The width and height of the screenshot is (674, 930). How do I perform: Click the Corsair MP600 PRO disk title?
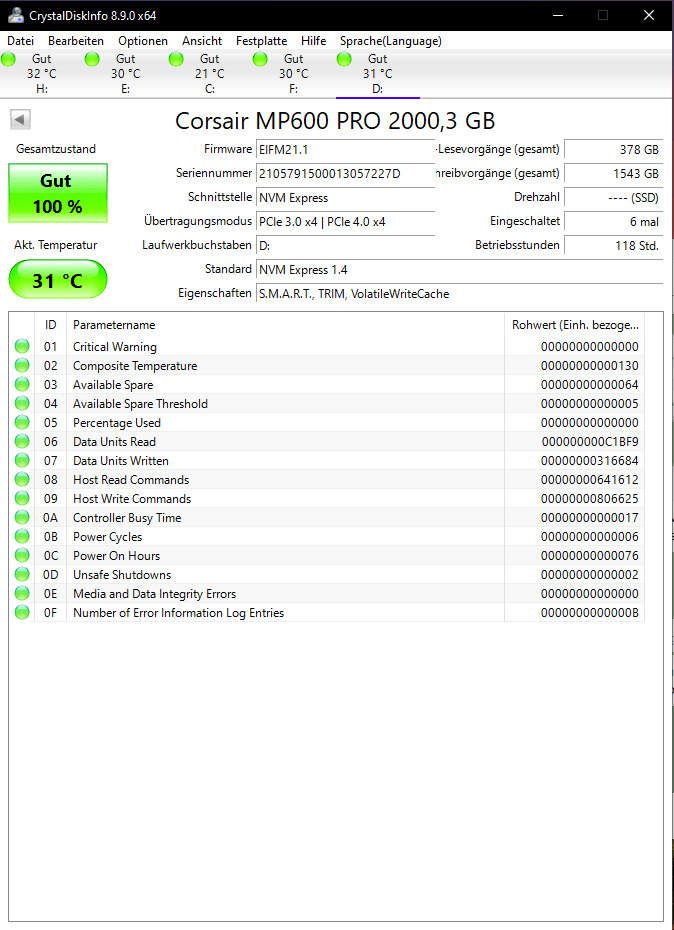335,121
